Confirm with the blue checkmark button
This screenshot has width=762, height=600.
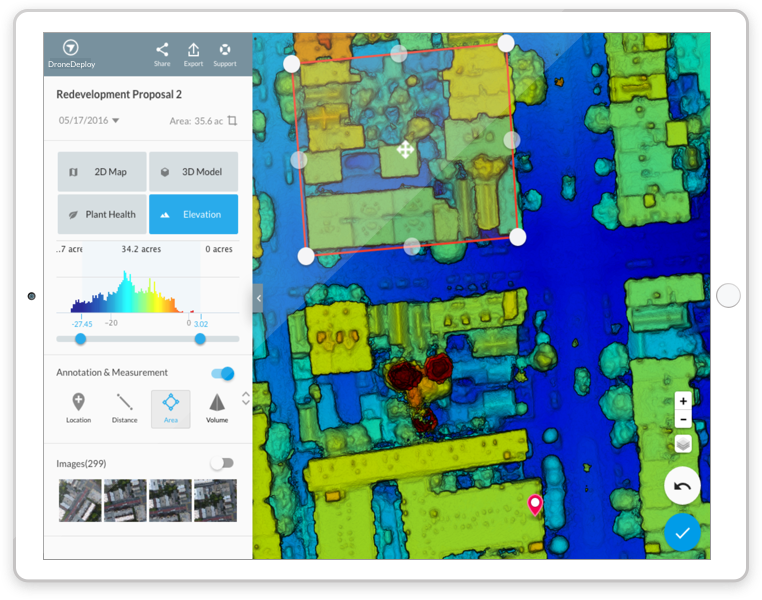pyautogui.click(x=682, y=533)
